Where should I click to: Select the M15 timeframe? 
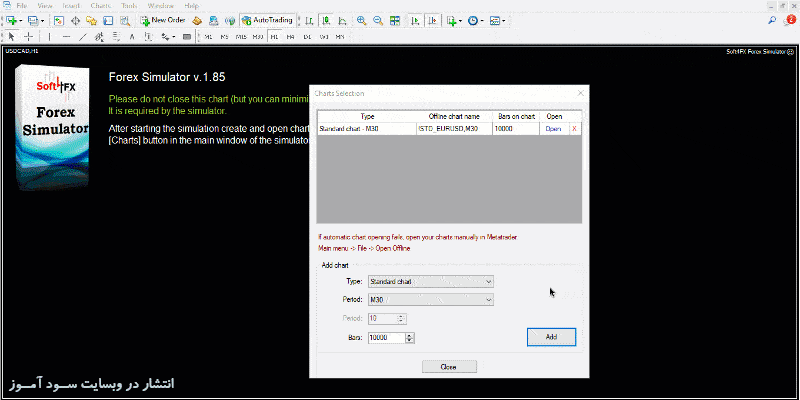(241, 36)
